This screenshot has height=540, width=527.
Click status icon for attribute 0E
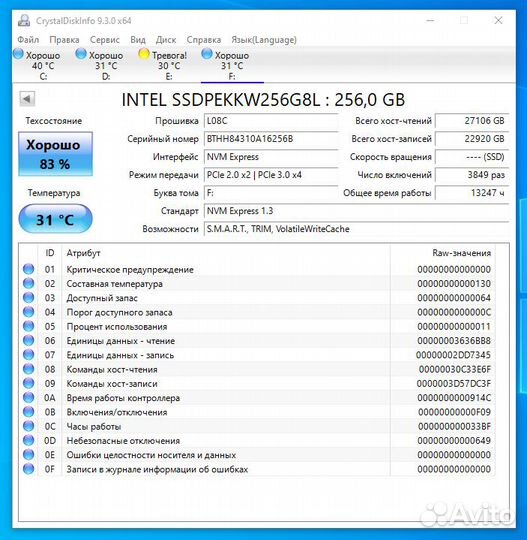click(x=29, y=455)
